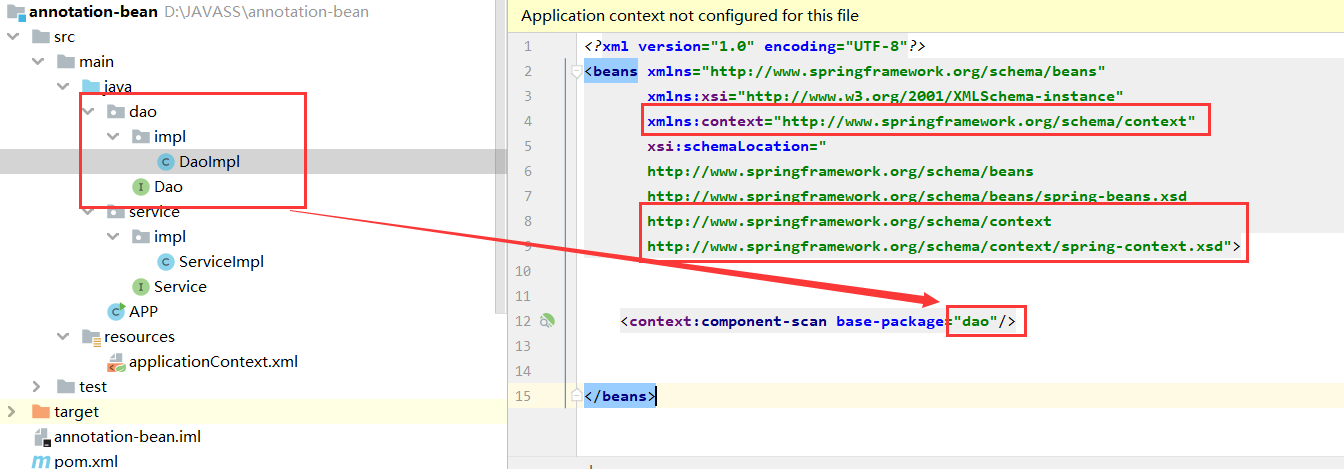Click the test folder icon
The width and height of the screenshot is (1344, 469).
click(x=65, y=387)
